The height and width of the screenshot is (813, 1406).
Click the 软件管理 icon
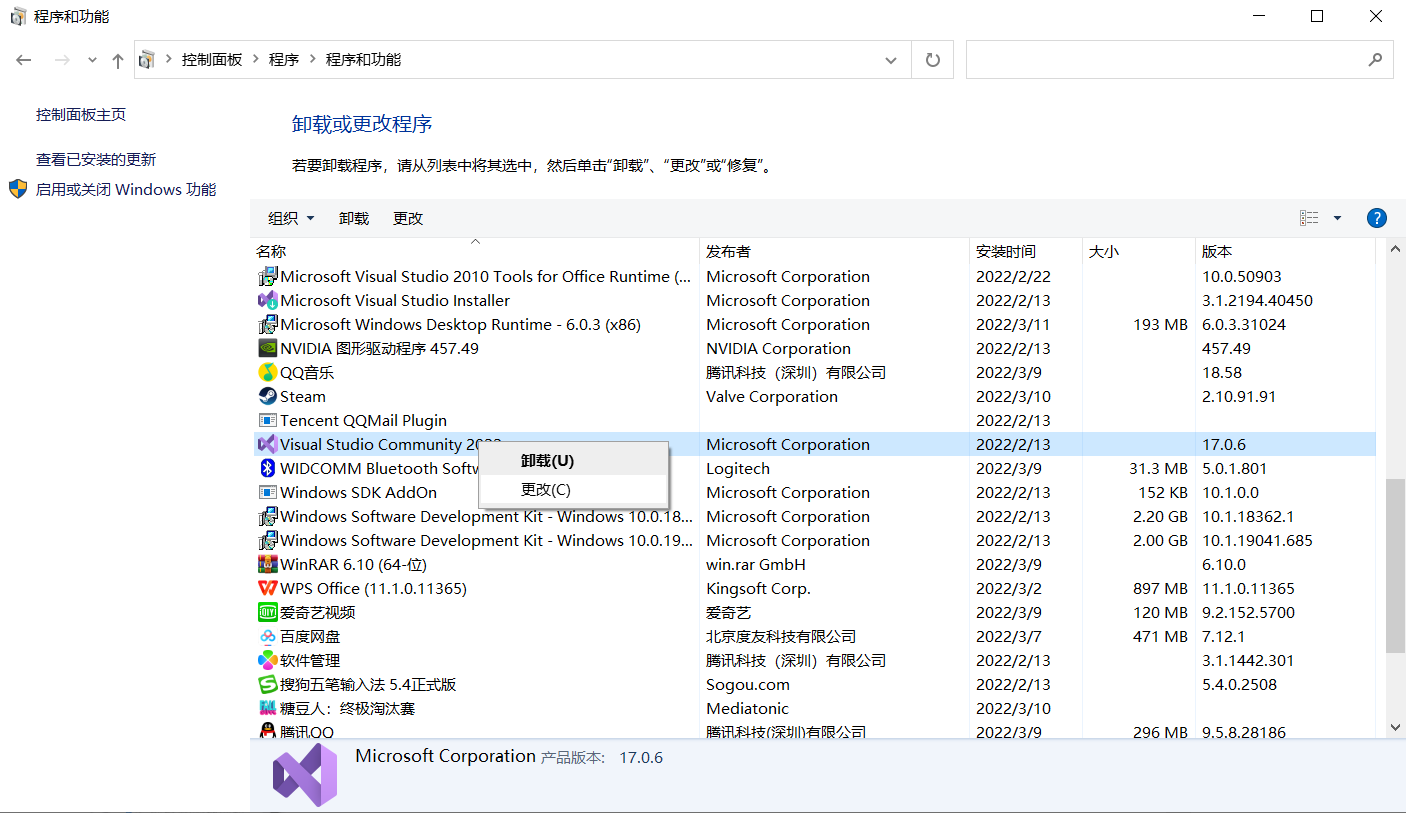click(267, 660)
